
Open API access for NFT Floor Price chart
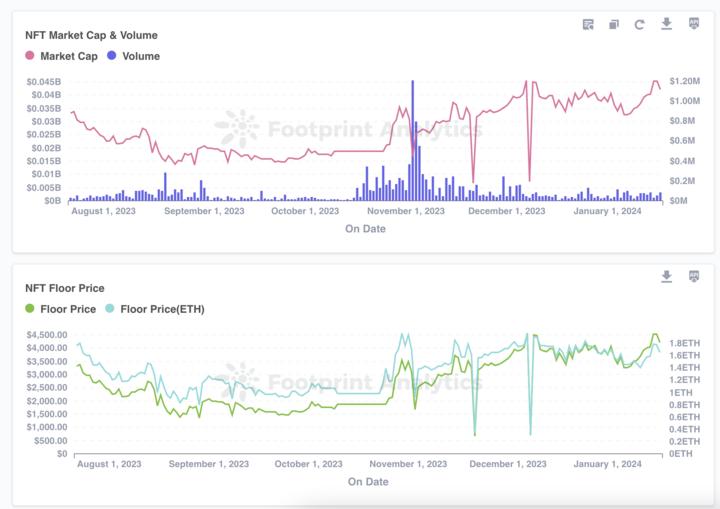694,276
